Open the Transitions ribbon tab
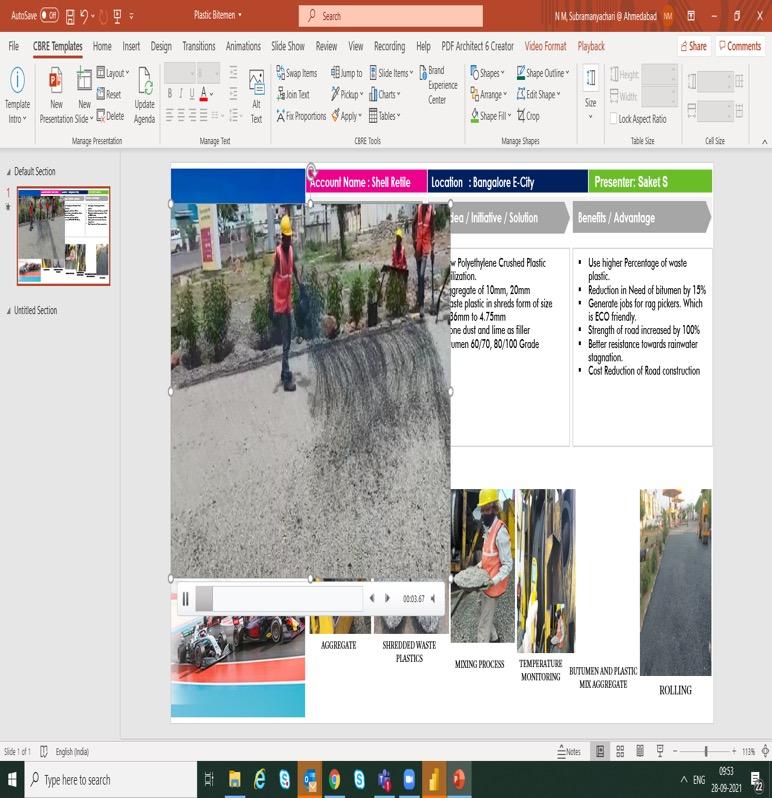The height and width of the screenshot is (798, 772). pyautogui.click(x=198, y=46)
